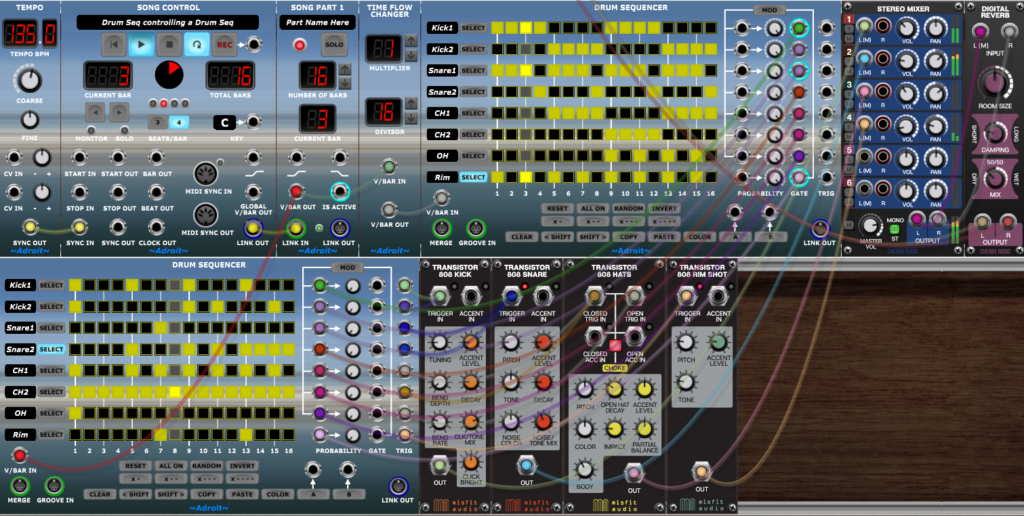Open the KEY selector showing C
The image size is (1024, 516).
point(225,122)
